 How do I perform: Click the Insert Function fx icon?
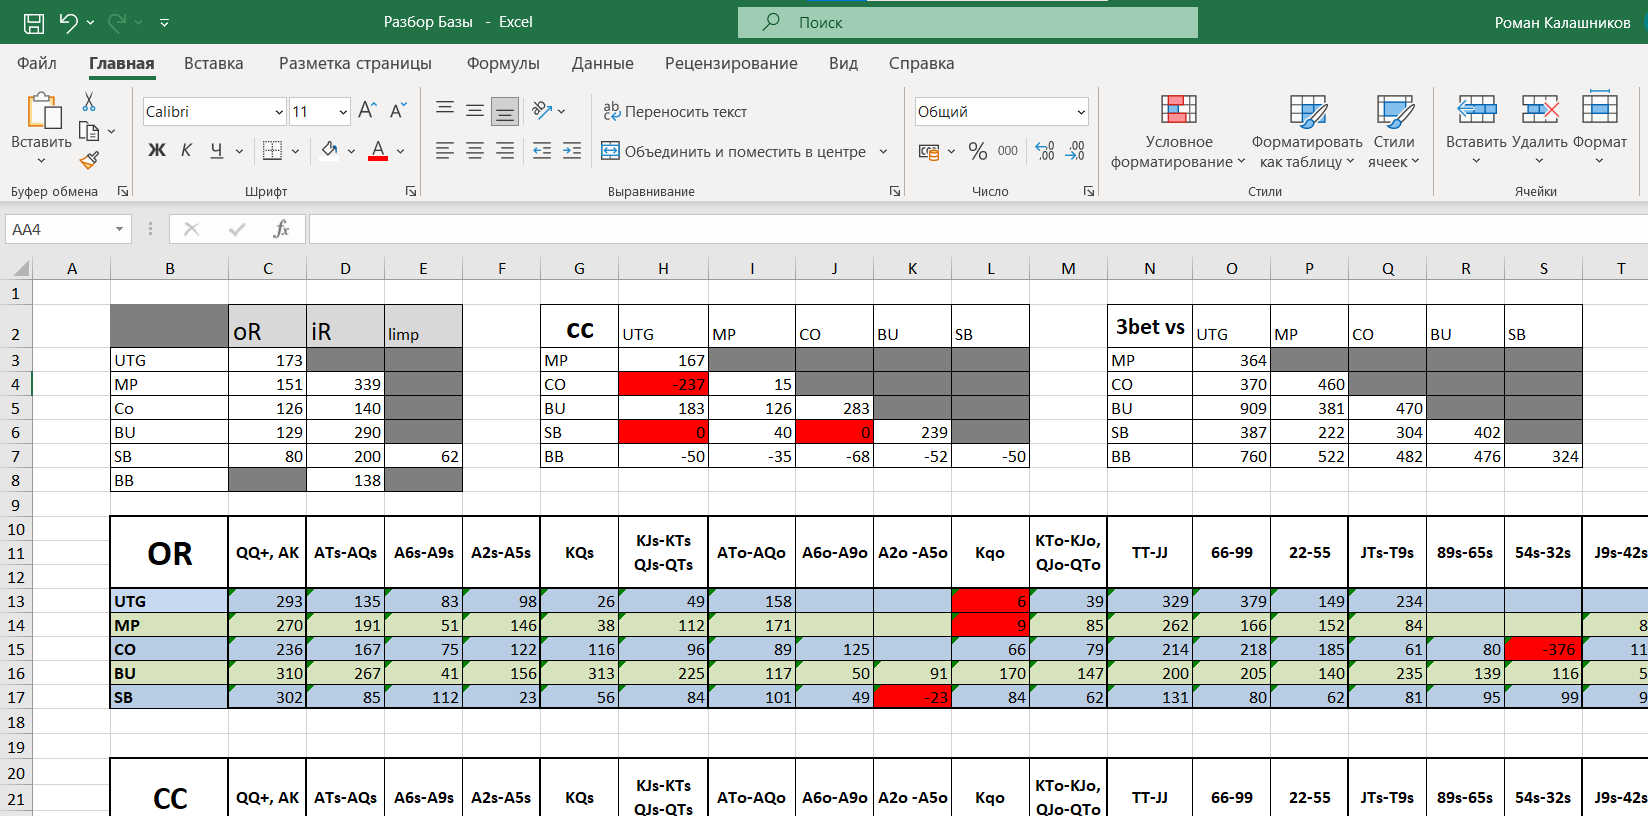(281, 229)
